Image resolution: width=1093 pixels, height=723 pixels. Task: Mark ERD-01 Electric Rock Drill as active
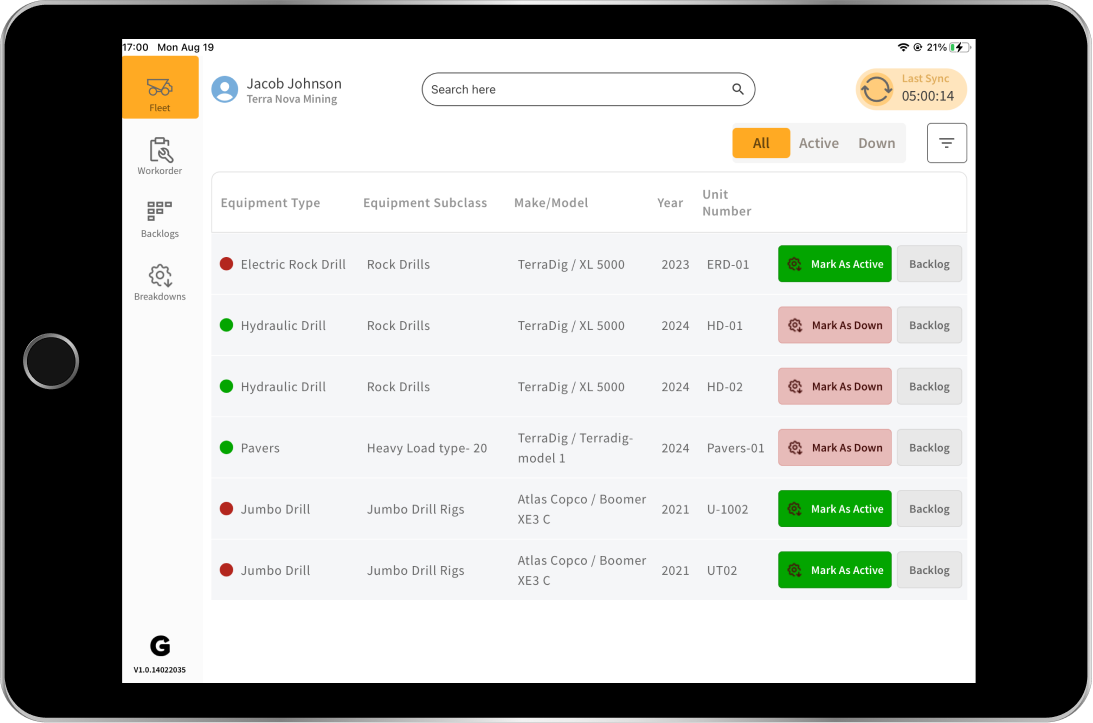point(834,264)
